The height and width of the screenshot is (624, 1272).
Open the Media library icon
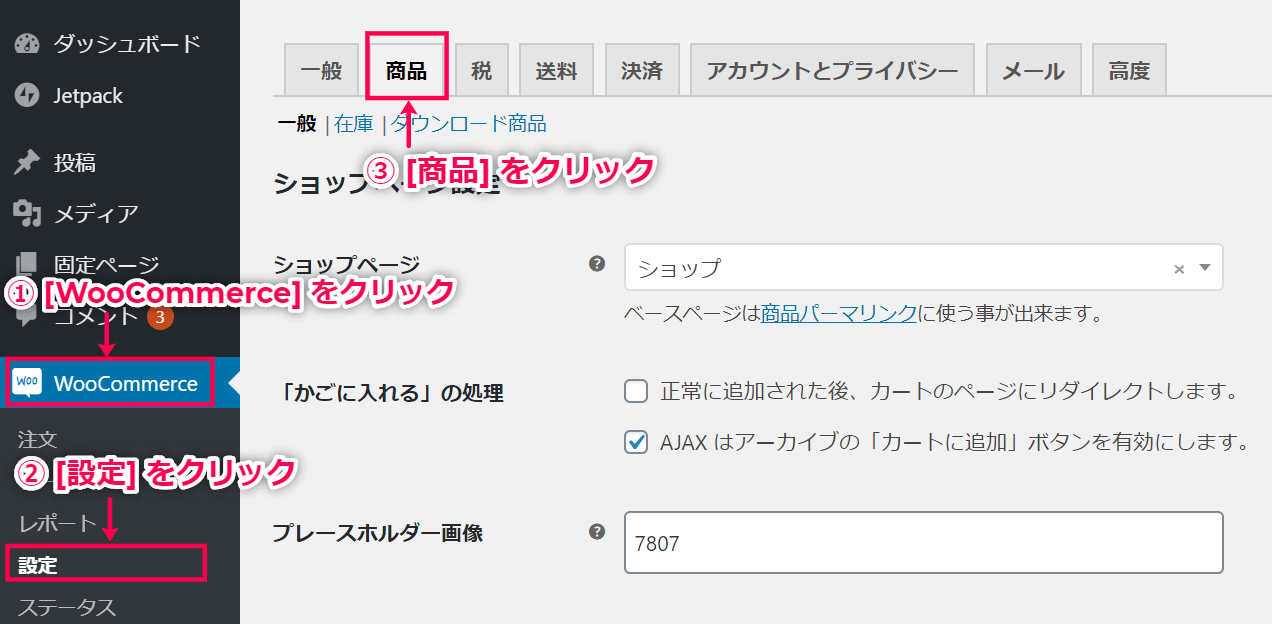click(x=27, y=213)
